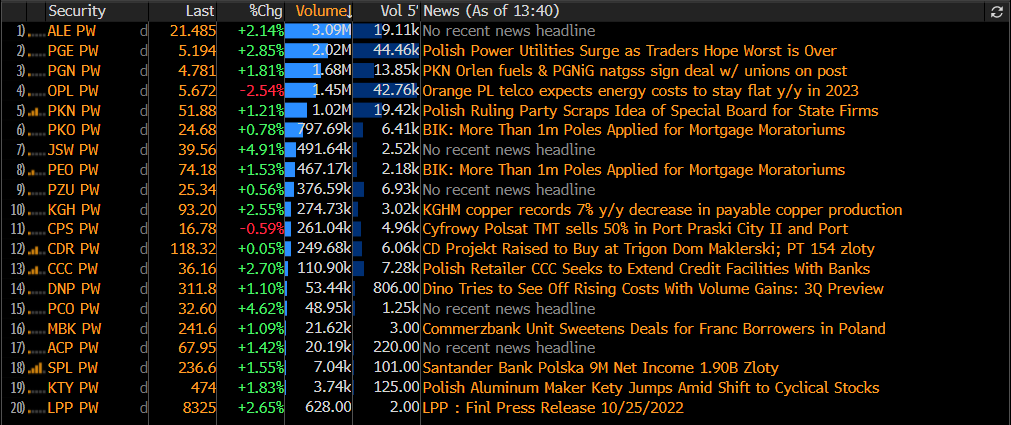Viewport: 1011px width, 425px height.
Task: Click the small bar chart icon beside CDR PW
Action: click(37, 250)
